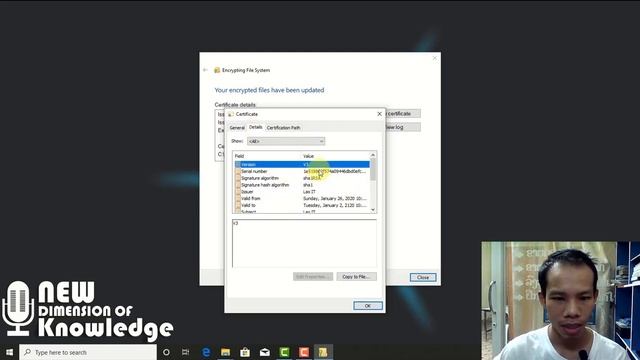Screen dimensions: 640x360
Task: Click the Valid to field icon
Action: pos(238,205)
